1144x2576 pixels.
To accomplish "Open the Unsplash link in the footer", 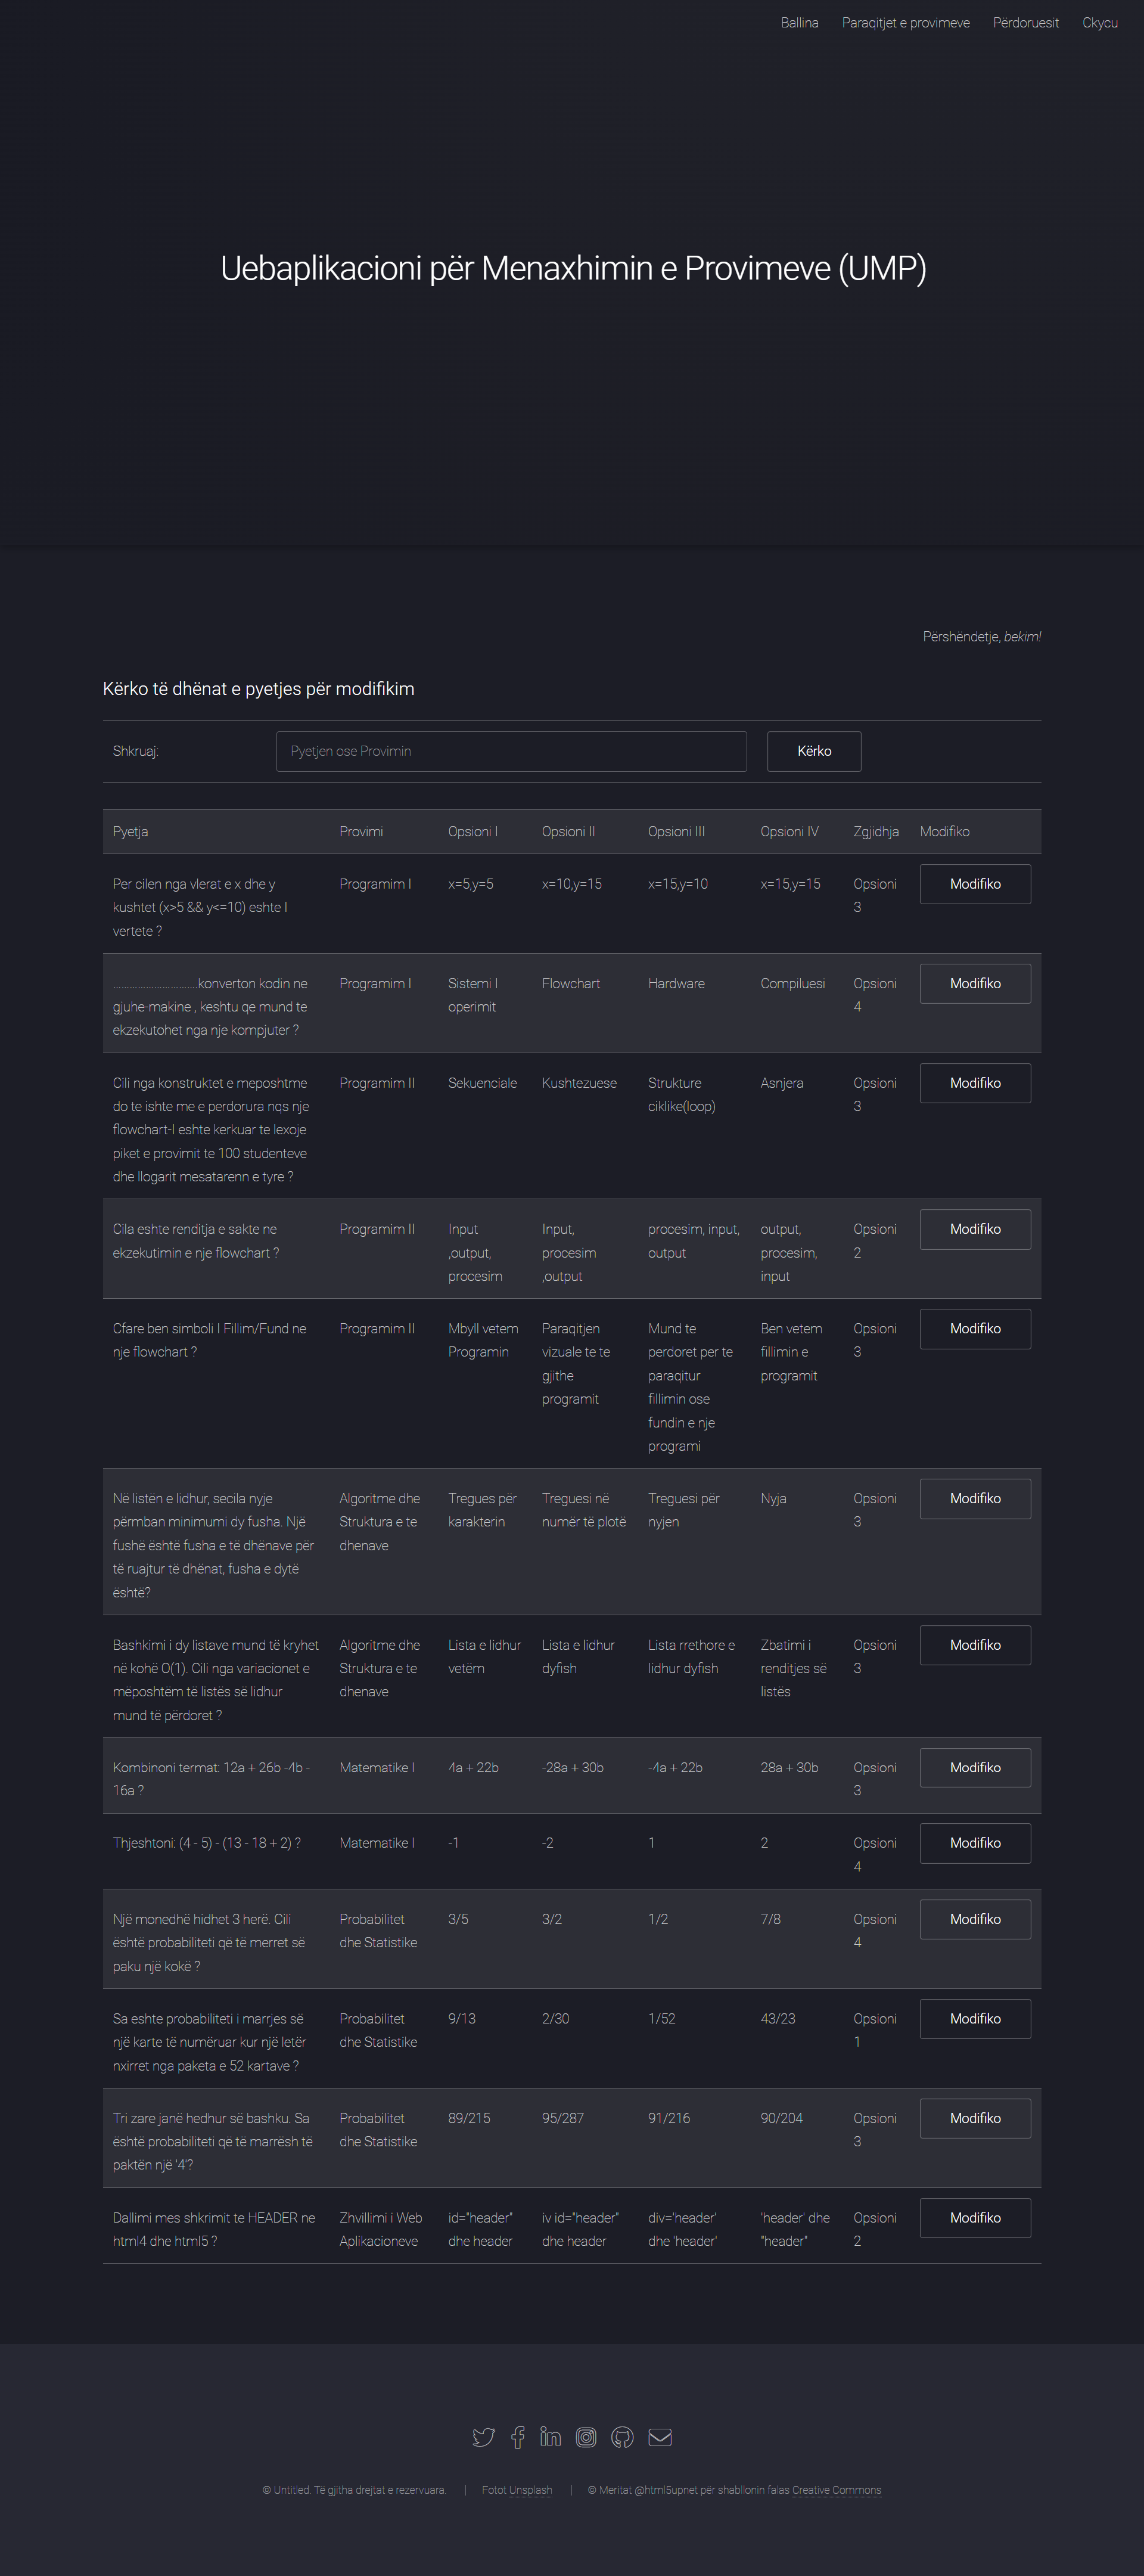I will coord(529,2489).
